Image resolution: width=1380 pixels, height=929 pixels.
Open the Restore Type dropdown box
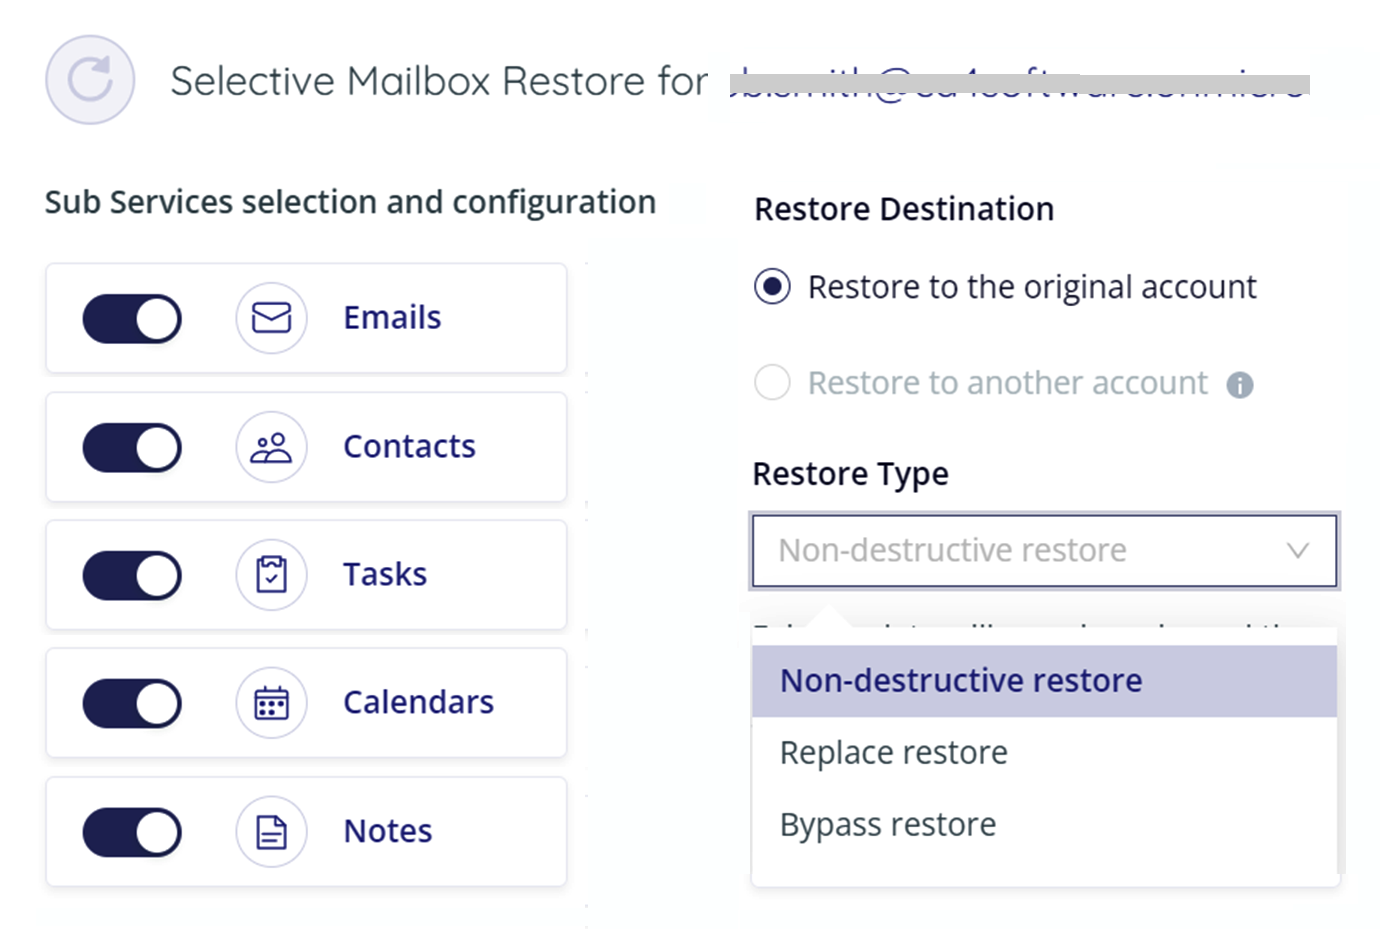coord(1044,550)
